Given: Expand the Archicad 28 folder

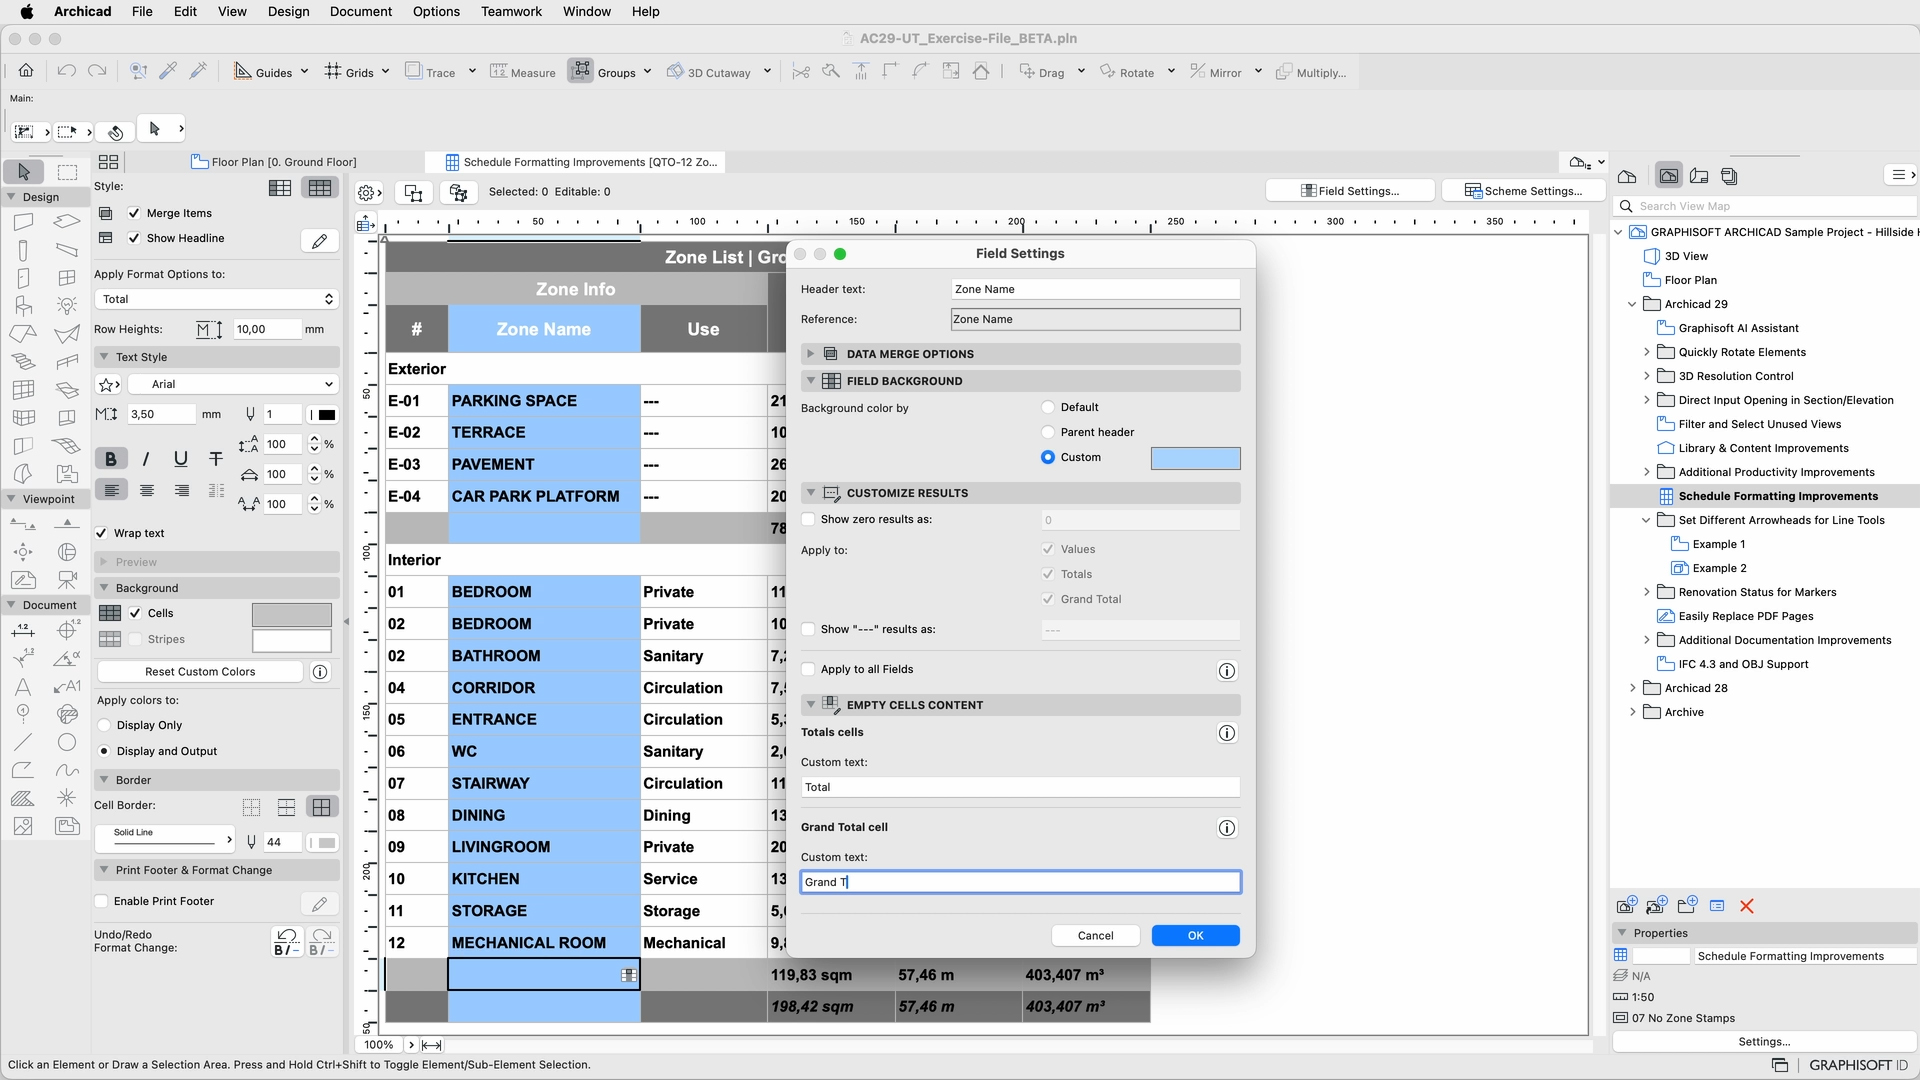Looking at the screenshot, I should (1633, 688).
